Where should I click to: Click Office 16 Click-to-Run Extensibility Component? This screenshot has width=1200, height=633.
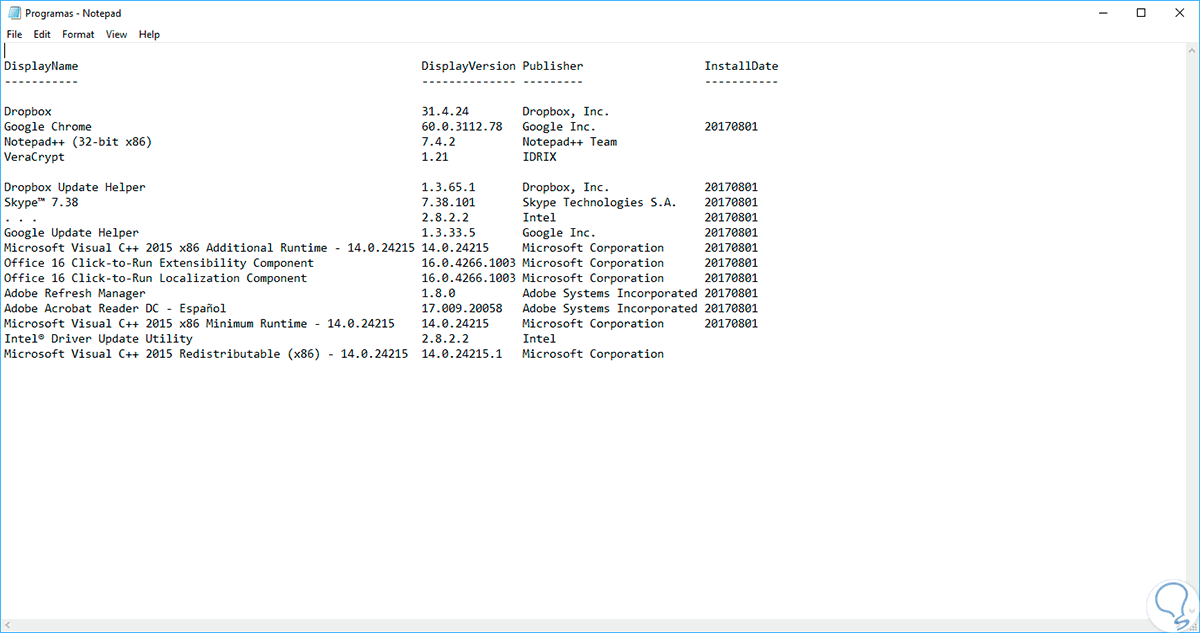point(159,263)
